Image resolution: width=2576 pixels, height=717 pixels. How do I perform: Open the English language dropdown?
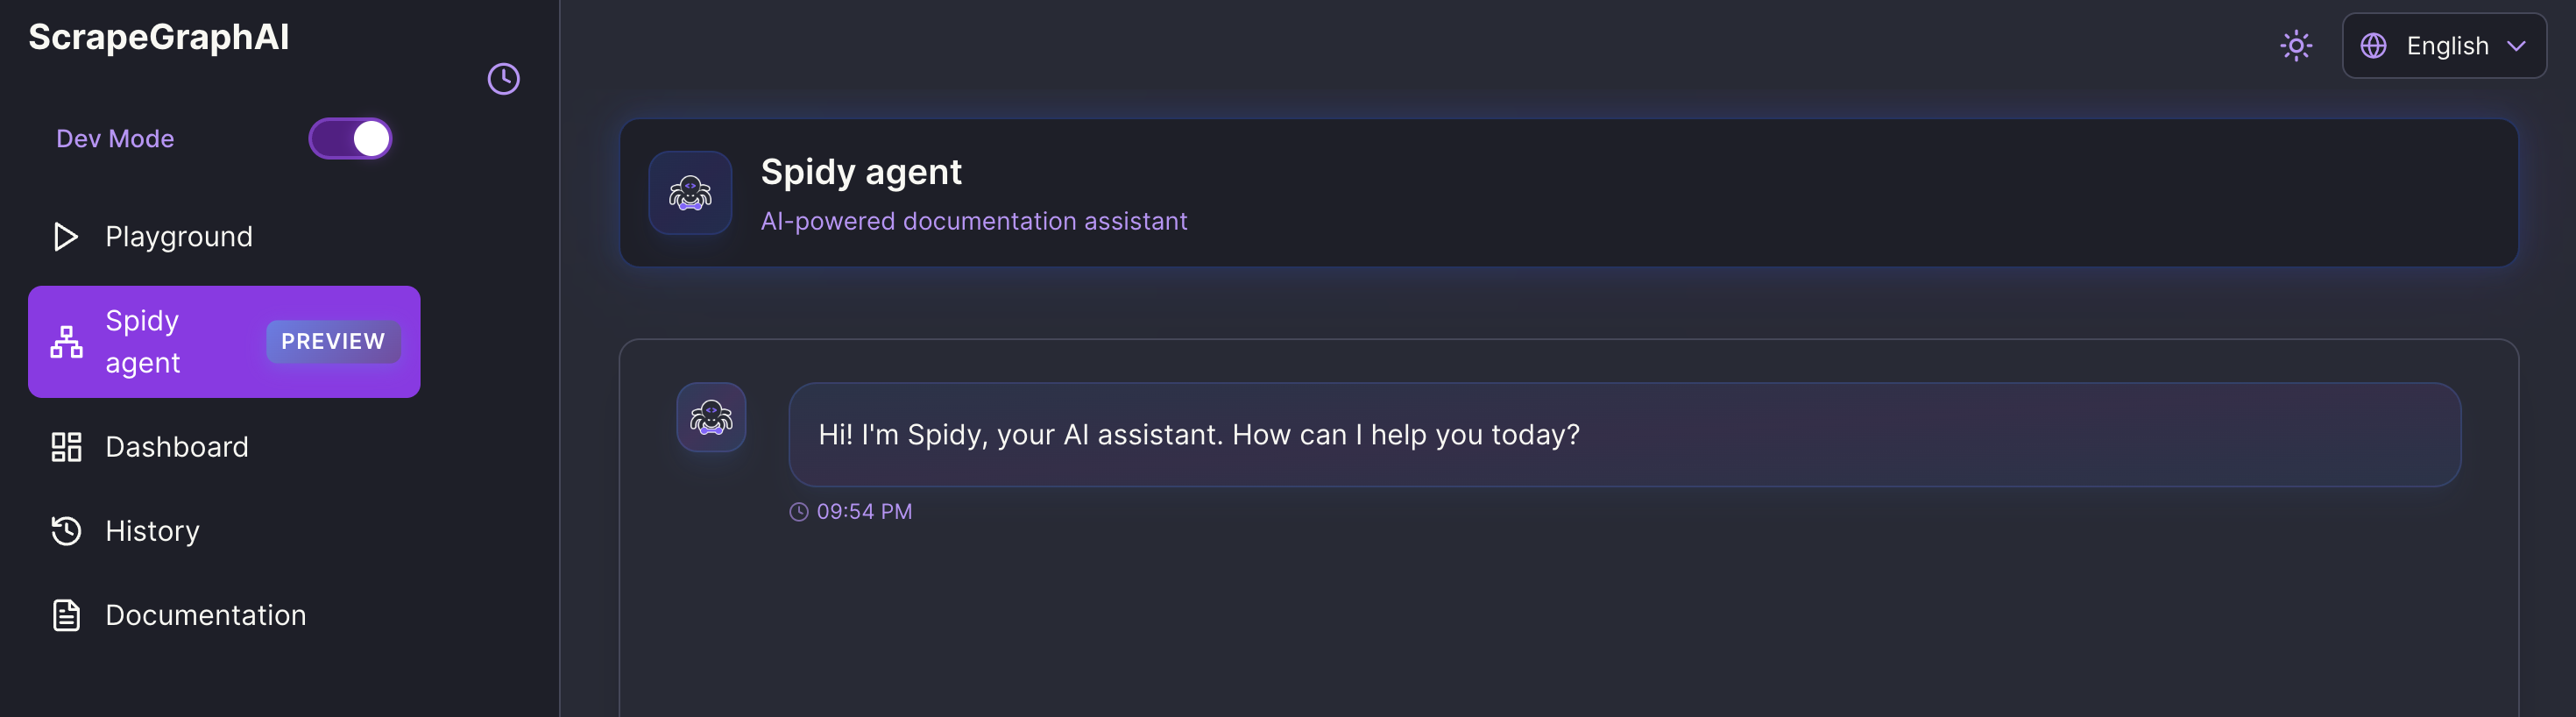(2444, 46)
